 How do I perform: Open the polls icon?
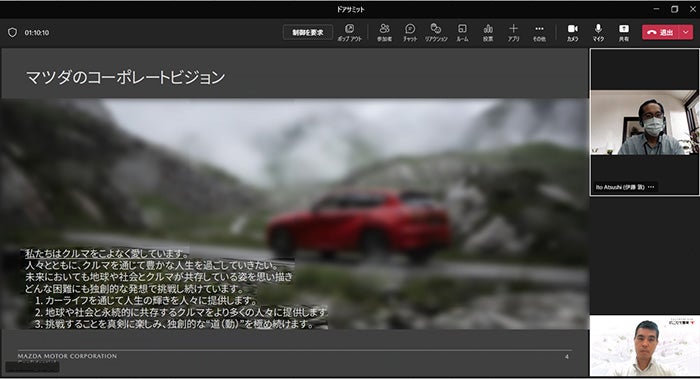(488, 33)
